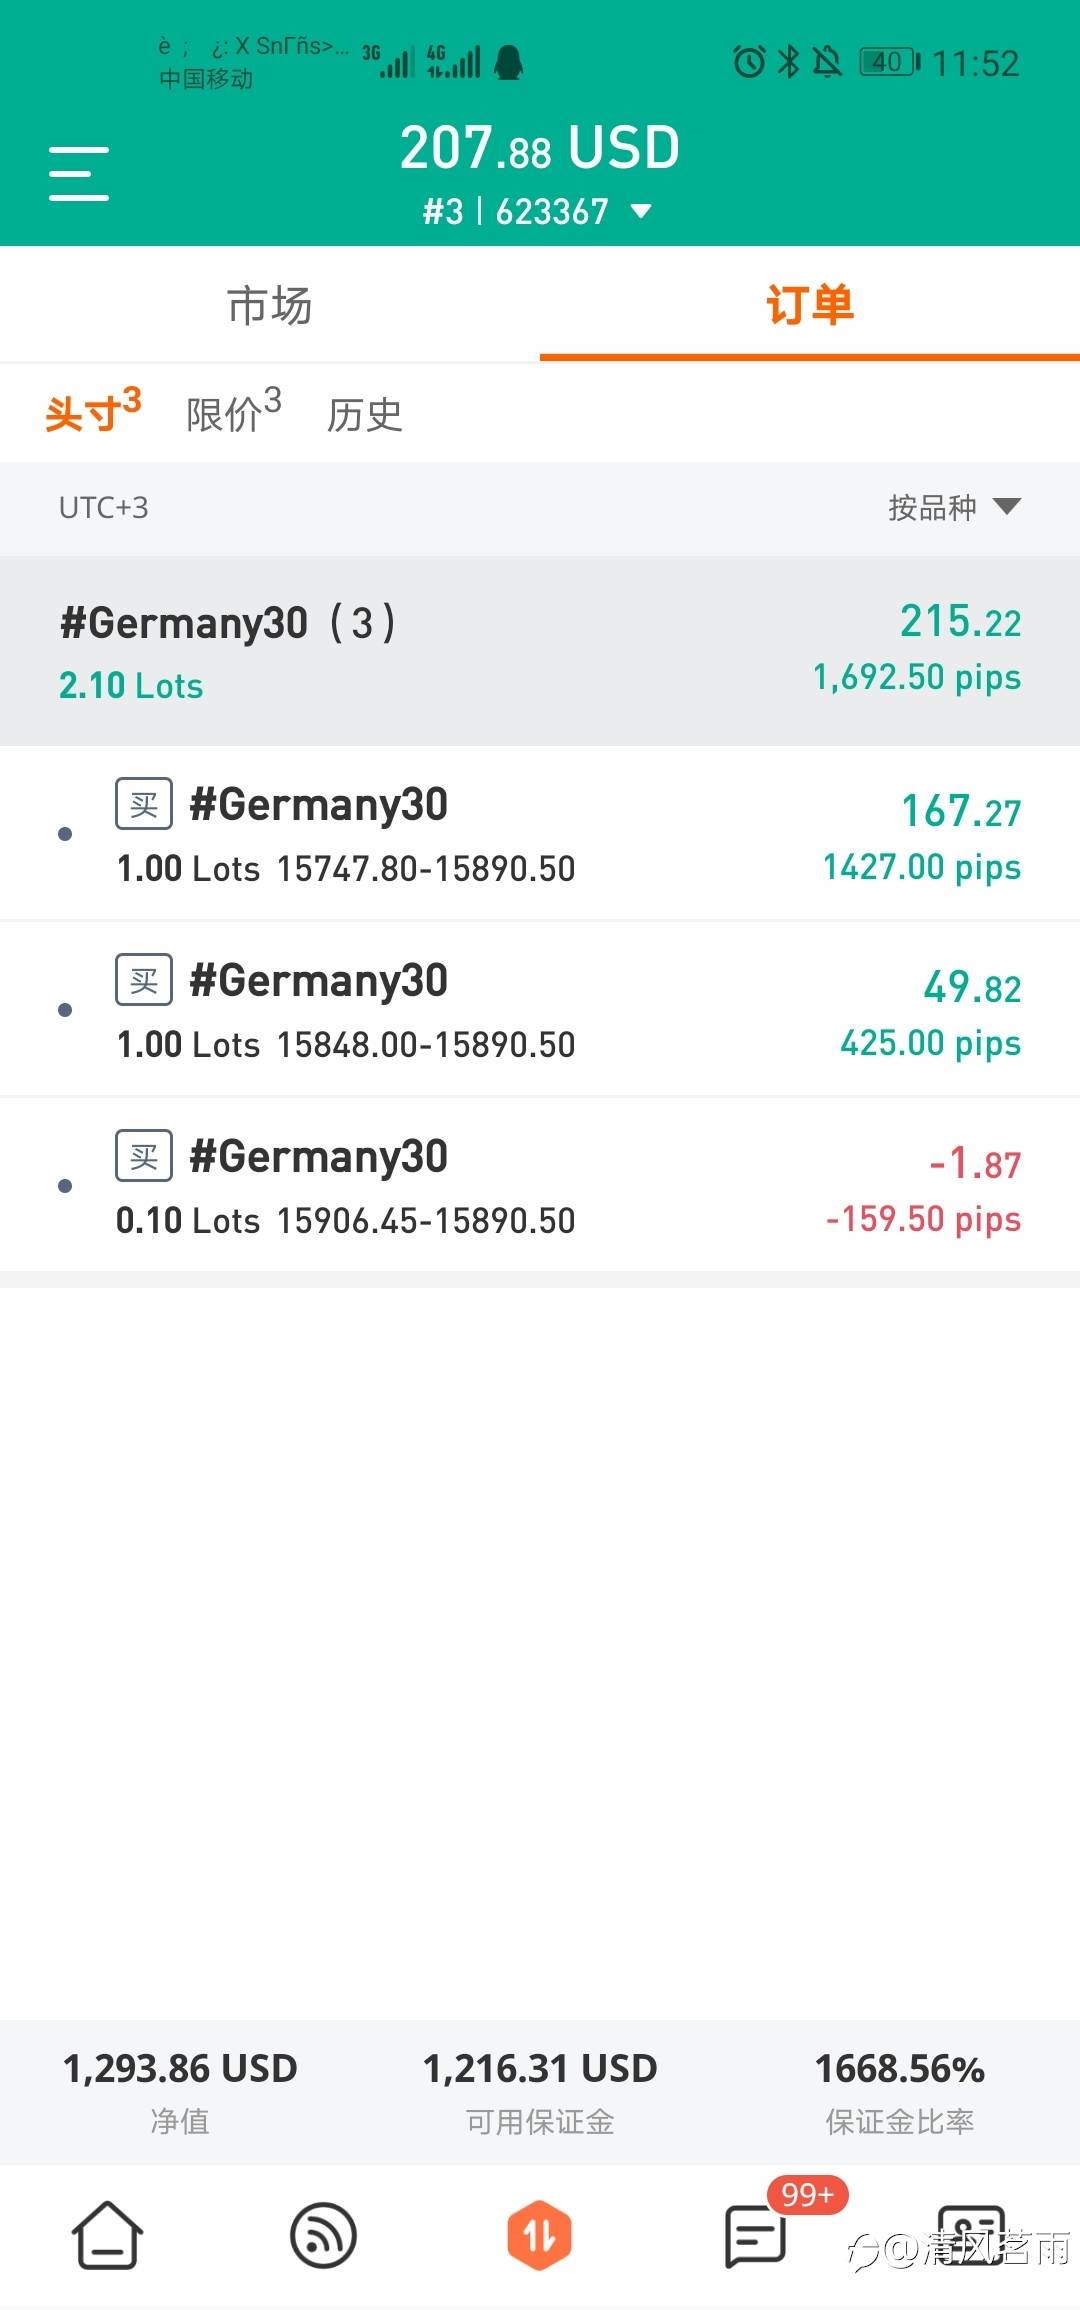
Task: Open the Germany30 position with 49.82 profit
Action: [540, 1010]
